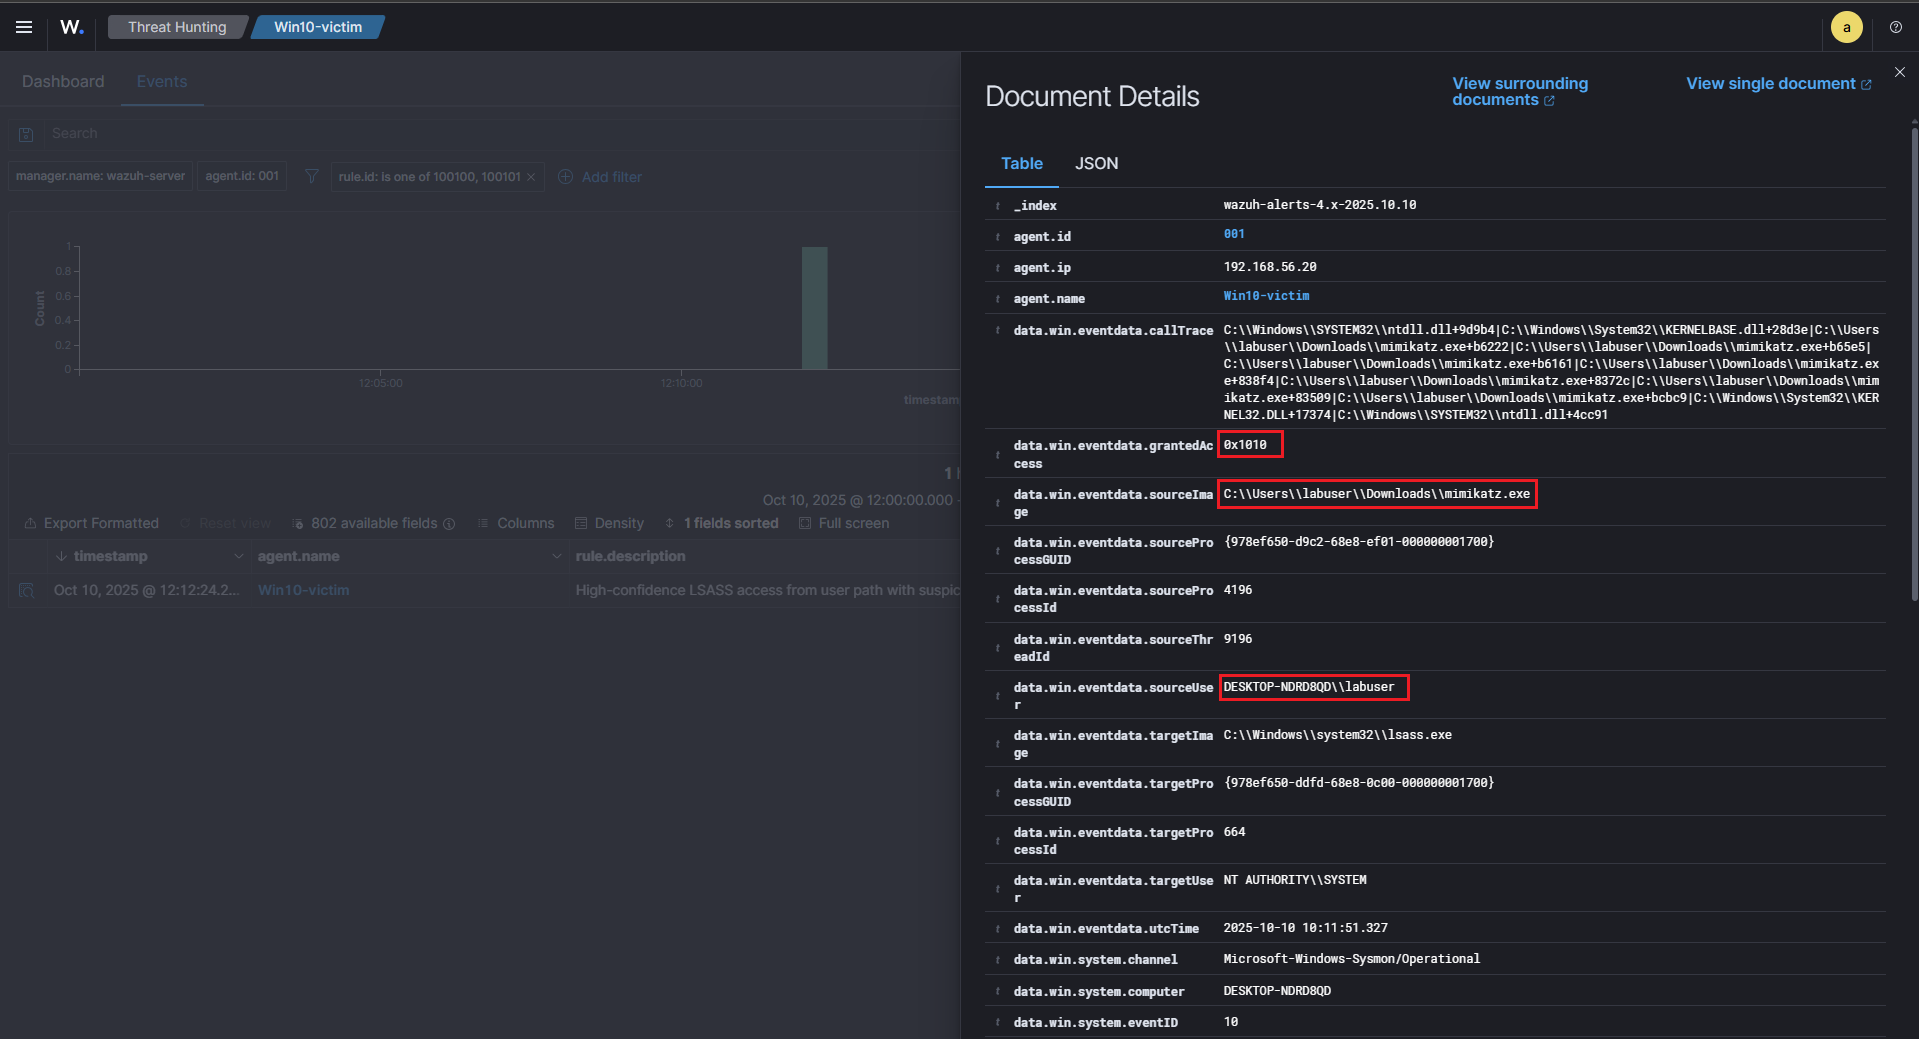Remove the rule.id filter pill
Screen dimensions: 1919x1039
pos(531,177)
